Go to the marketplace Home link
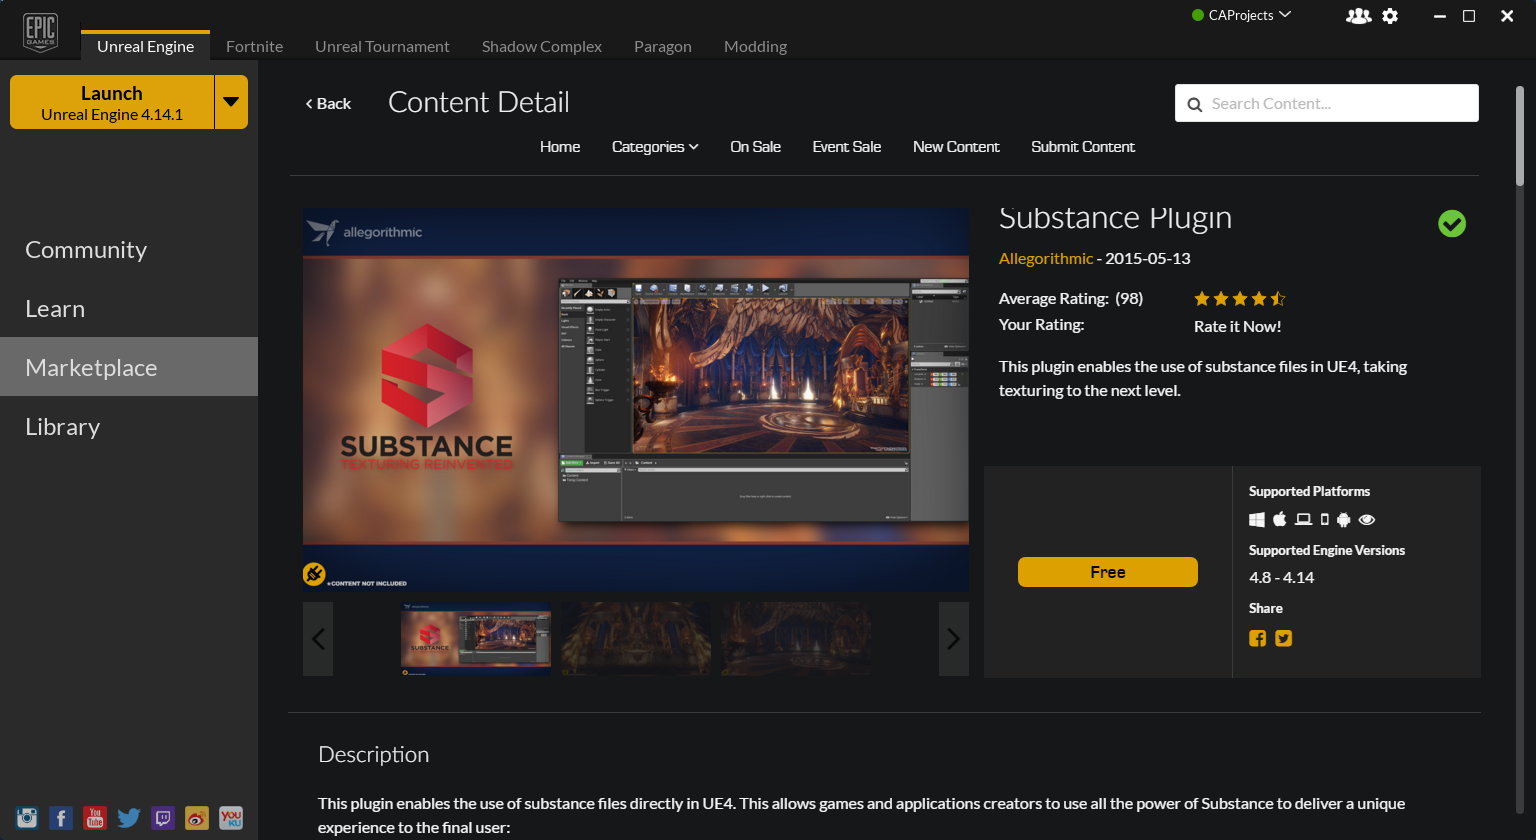The width and height of the screenshot is (1536, 840). [x=560, y=147]
